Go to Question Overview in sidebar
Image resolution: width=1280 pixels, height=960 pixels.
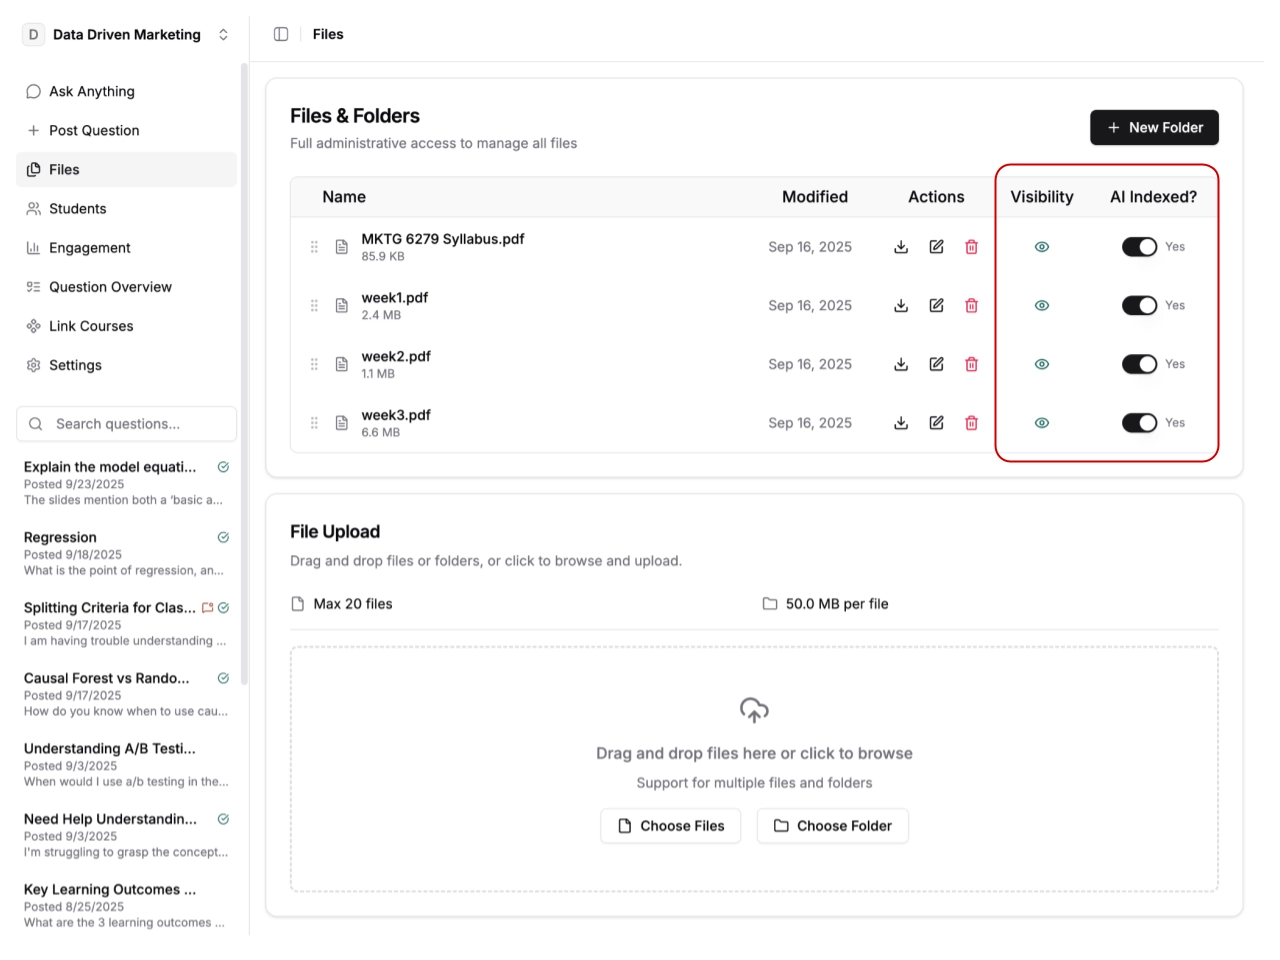pos(110,287)
